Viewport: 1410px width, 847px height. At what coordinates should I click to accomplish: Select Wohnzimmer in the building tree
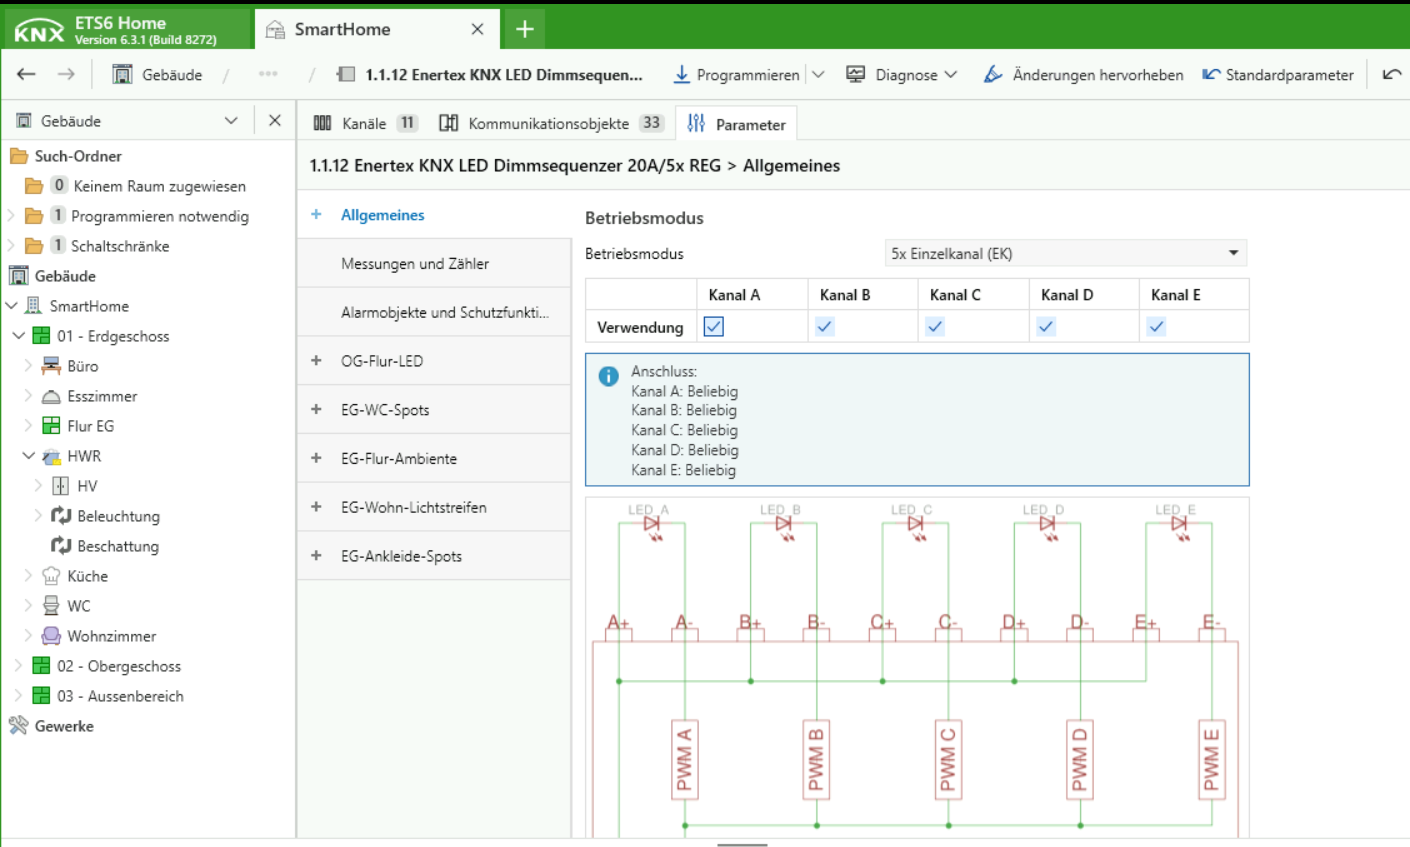pyautogui.click(x=111, y=636)
